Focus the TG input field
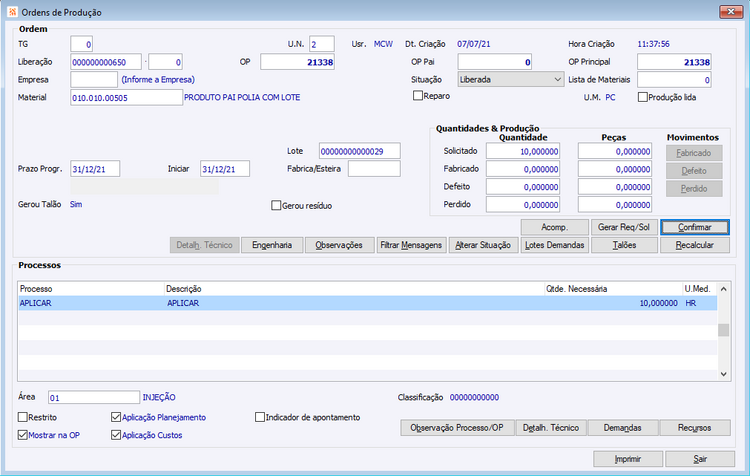Viewport: 750px width, 476px height. click(x=81, y=44)
